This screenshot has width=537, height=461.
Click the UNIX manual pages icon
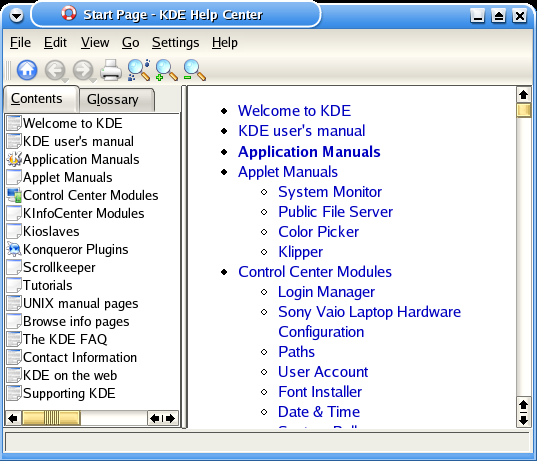click(14, 303)
